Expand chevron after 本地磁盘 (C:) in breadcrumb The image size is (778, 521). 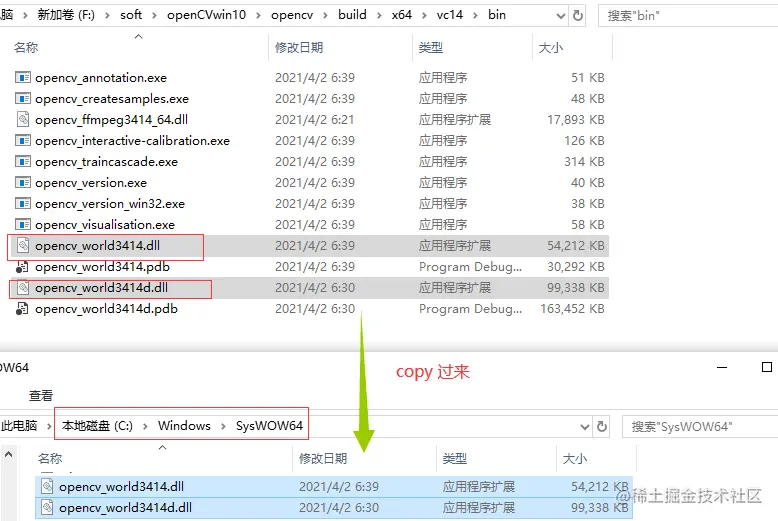[145, 426]
